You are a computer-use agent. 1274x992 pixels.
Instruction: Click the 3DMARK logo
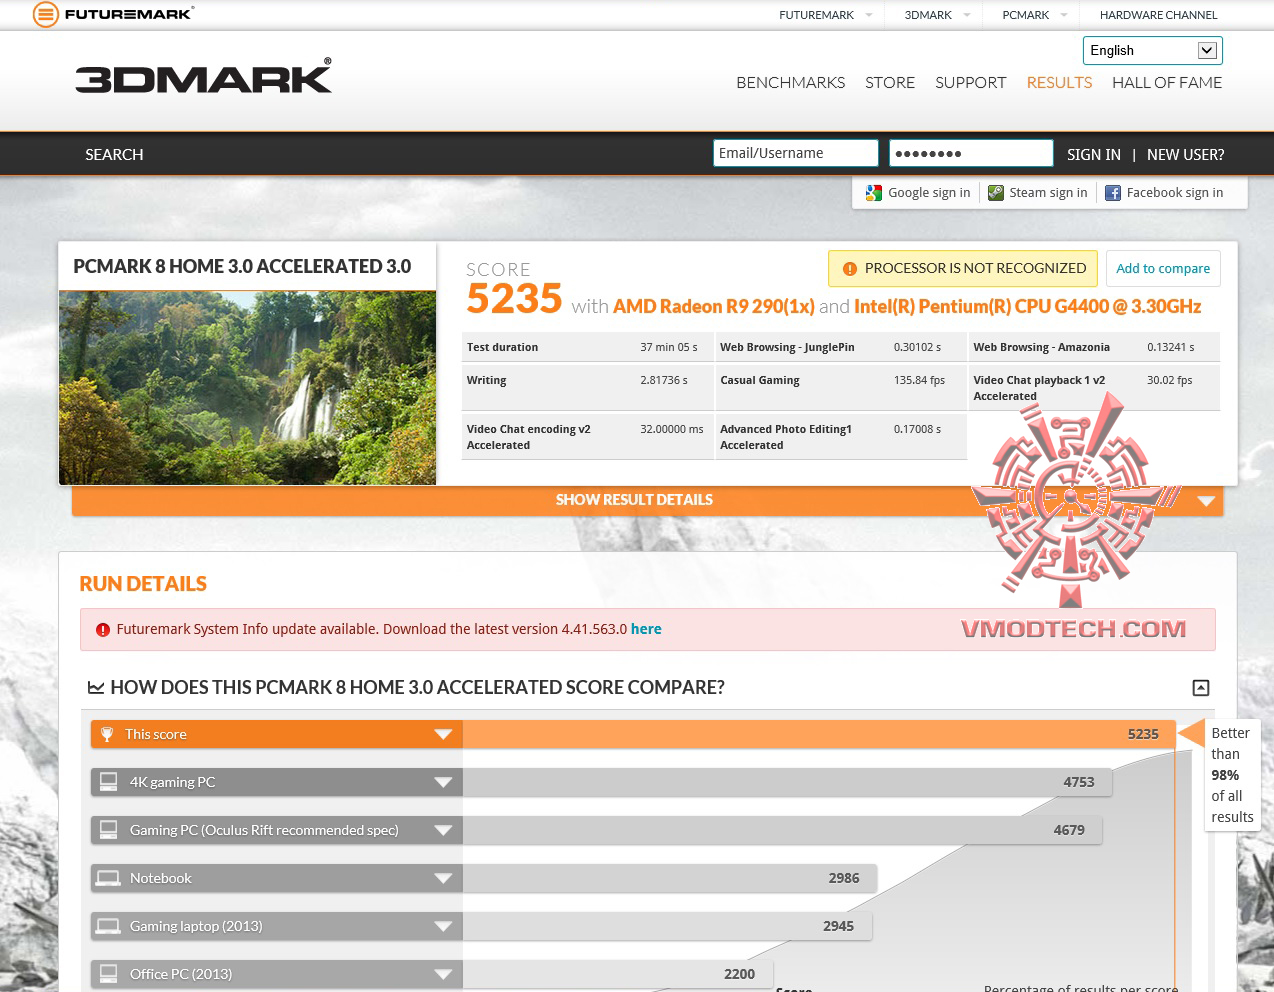click(204, 77)
